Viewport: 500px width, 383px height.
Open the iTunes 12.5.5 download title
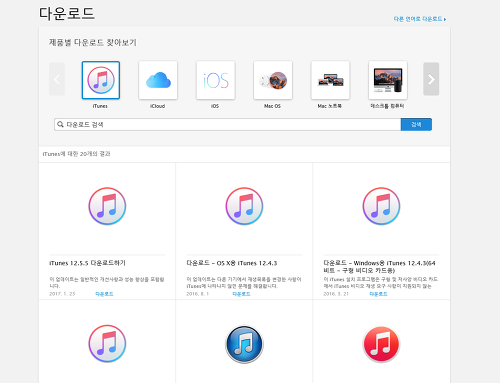pos(87,263)
